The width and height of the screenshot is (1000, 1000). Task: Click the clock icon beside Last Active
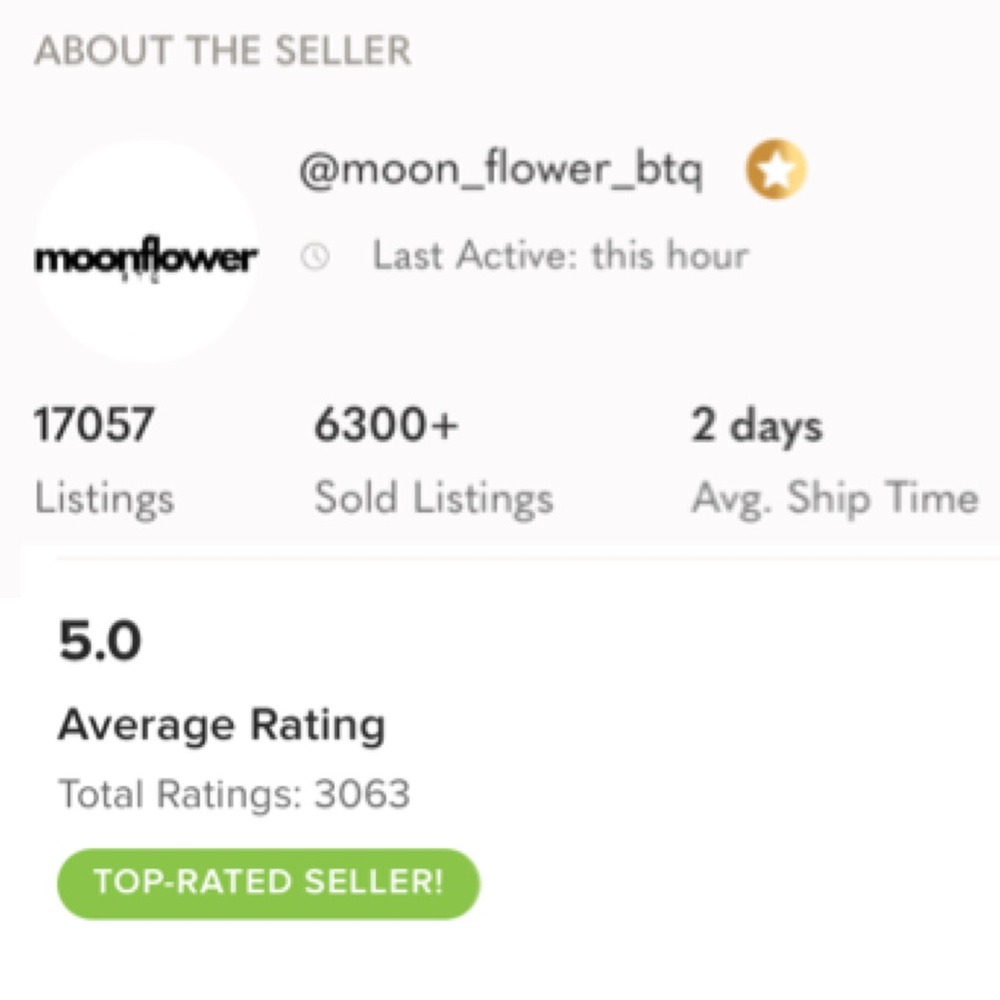(315, 256)
